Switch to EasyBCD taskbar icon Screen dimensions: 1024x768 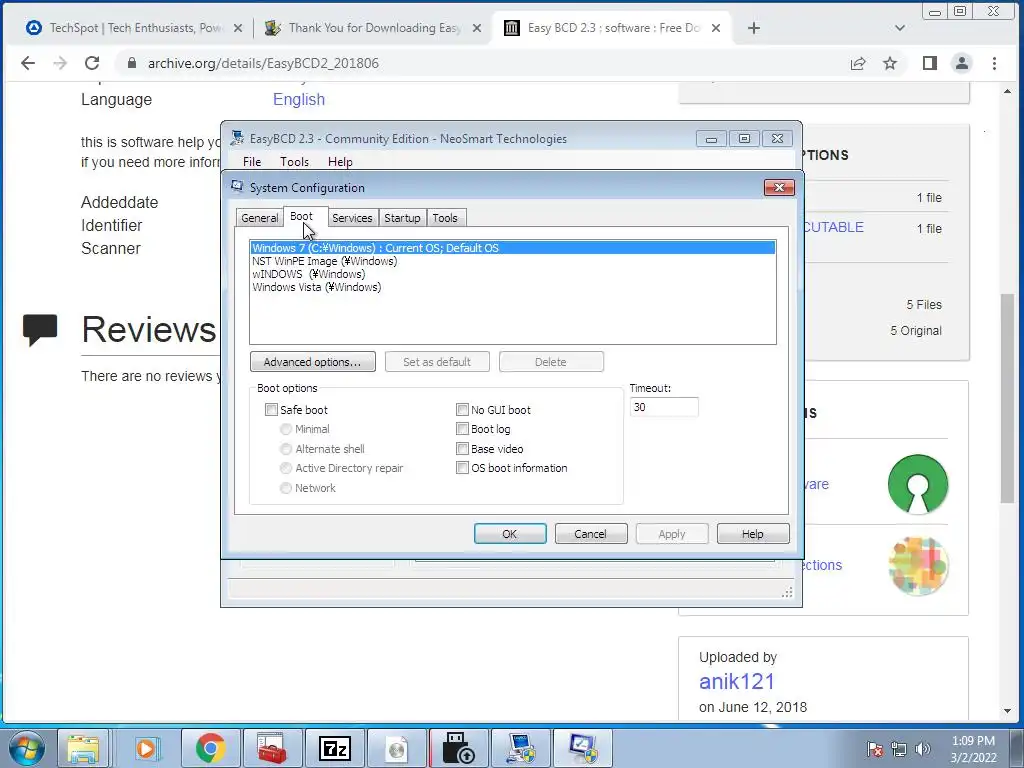[x=520, y=748]
